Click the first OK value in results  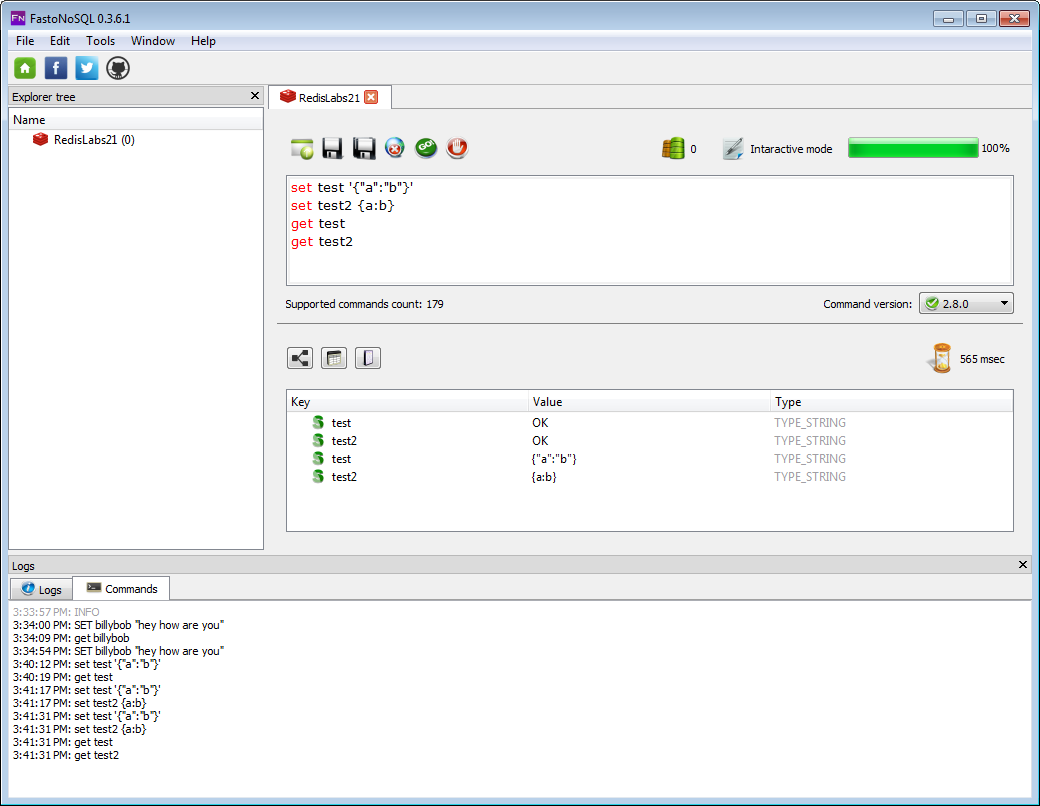coord(540,423)
